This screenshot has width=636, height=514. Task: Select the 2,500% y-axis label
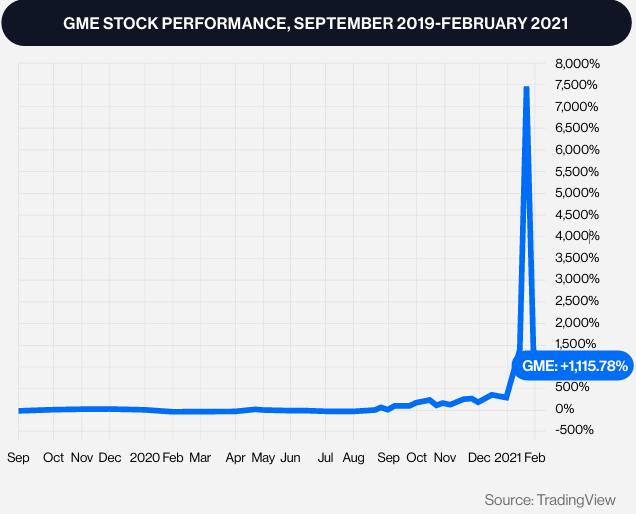[x=577, y=301]
